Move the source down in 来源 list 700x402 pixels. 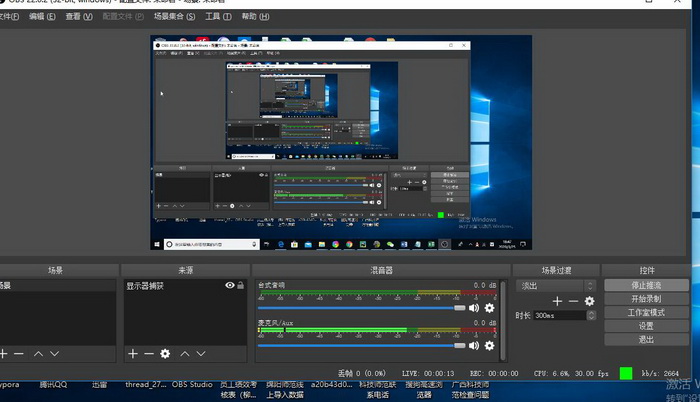[x=201, y=354]
